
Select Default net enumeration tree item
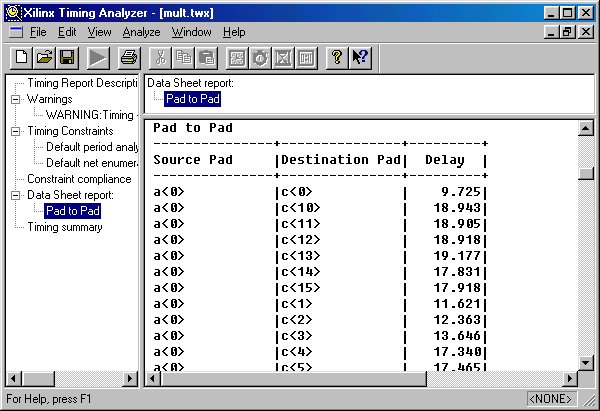[x=91, y=163]
